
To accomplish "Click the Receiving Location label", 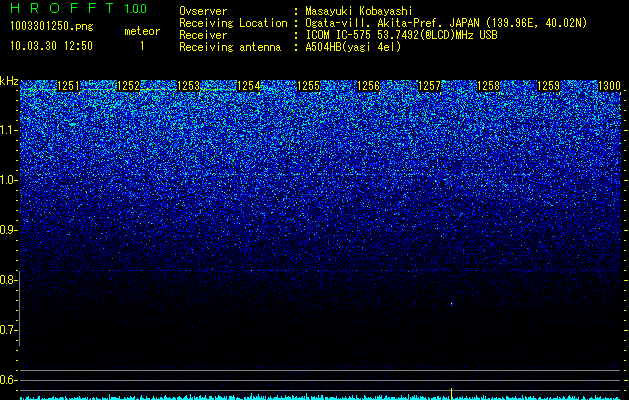I will [x=233, y=23].
